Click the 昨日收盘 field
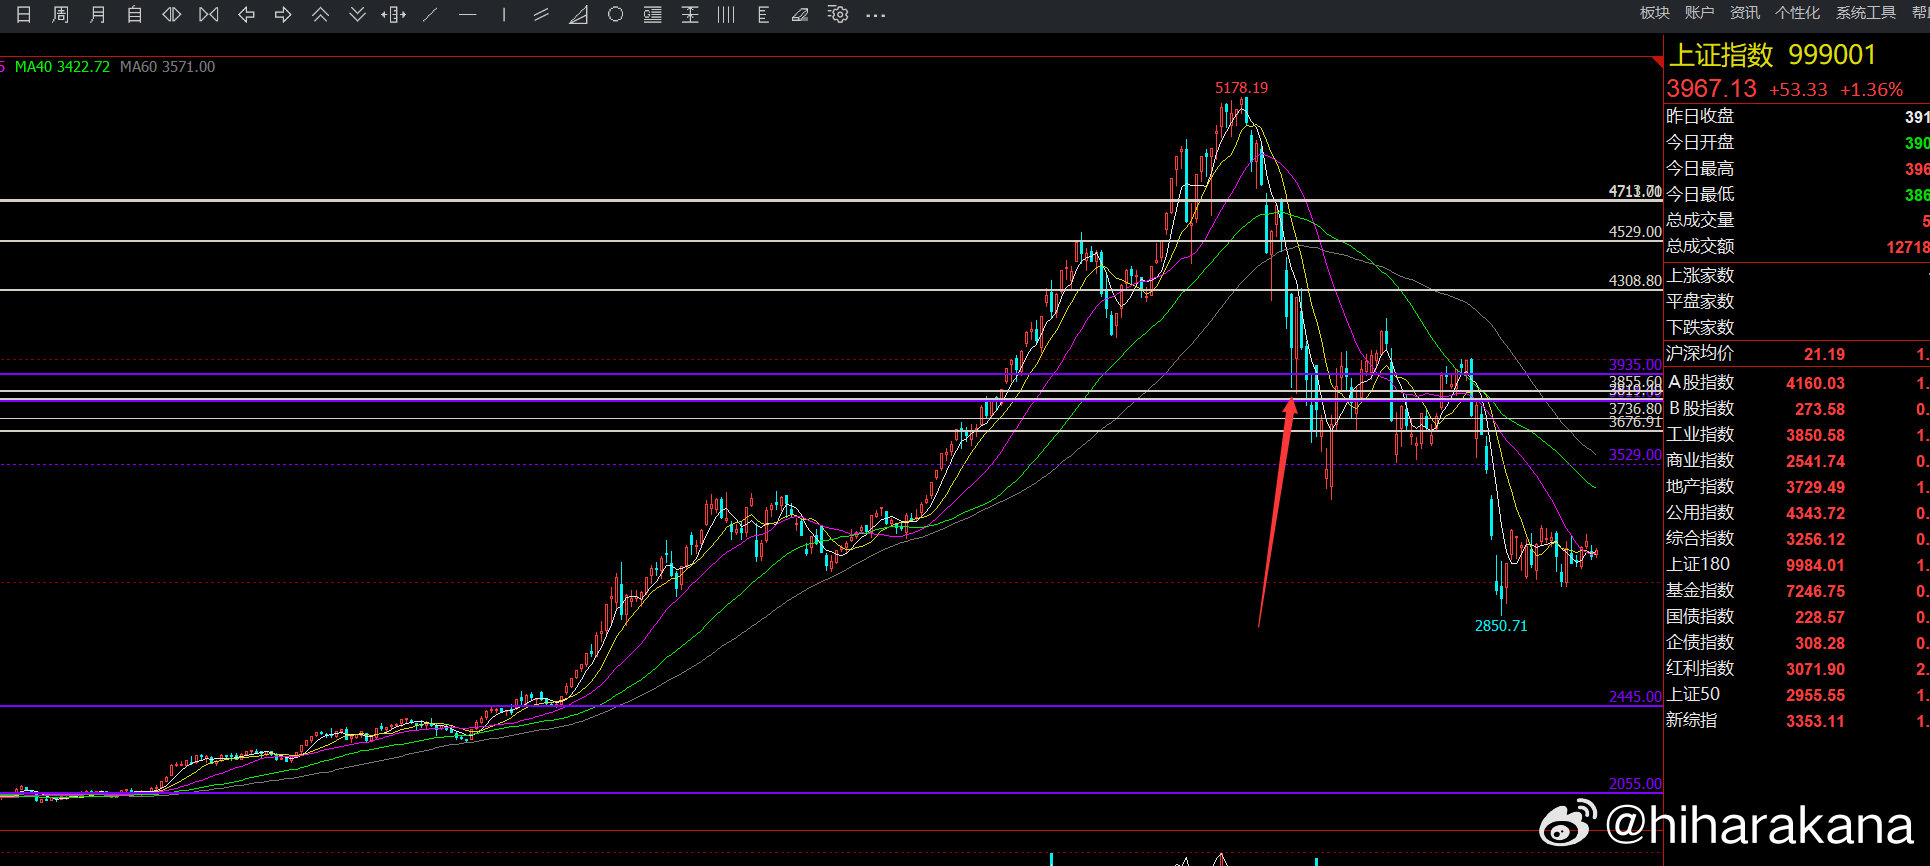Screen dimensions: 1930x866 point(1797,117)
